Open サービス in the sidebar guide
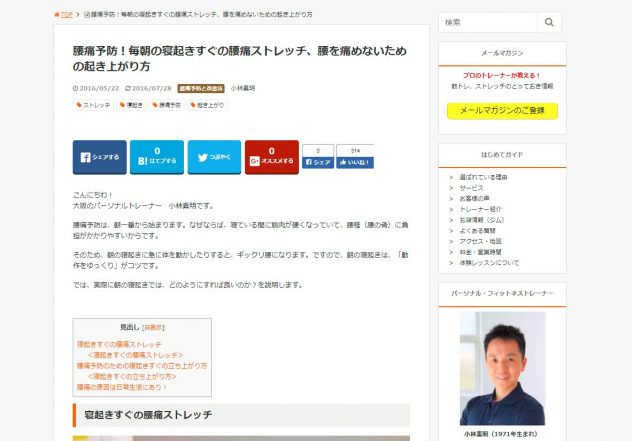 click(471, 188)
